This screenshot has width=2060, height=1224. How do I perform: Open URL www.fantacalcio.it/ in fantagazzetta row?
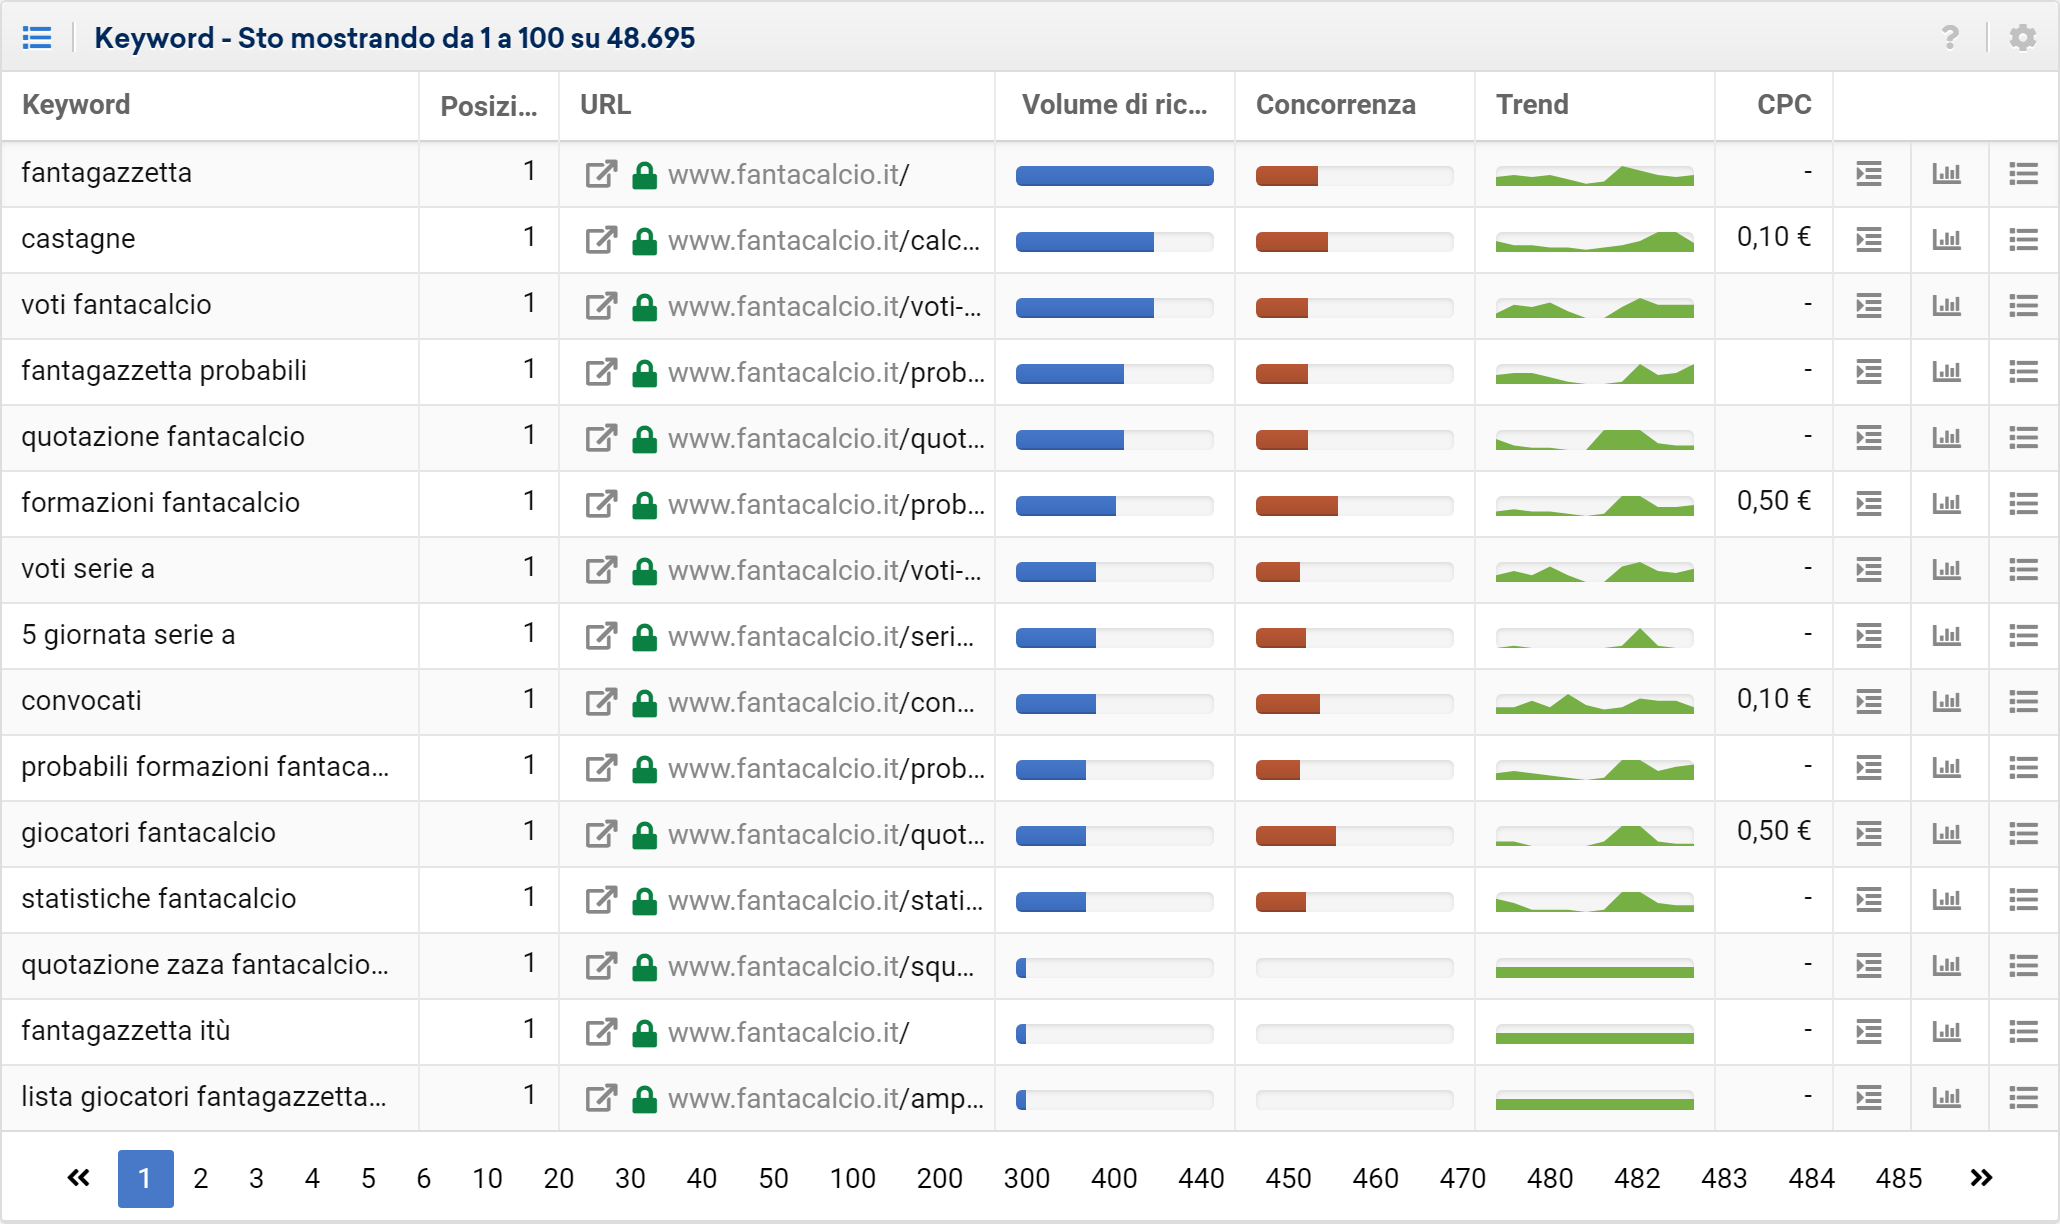[788, 175]
